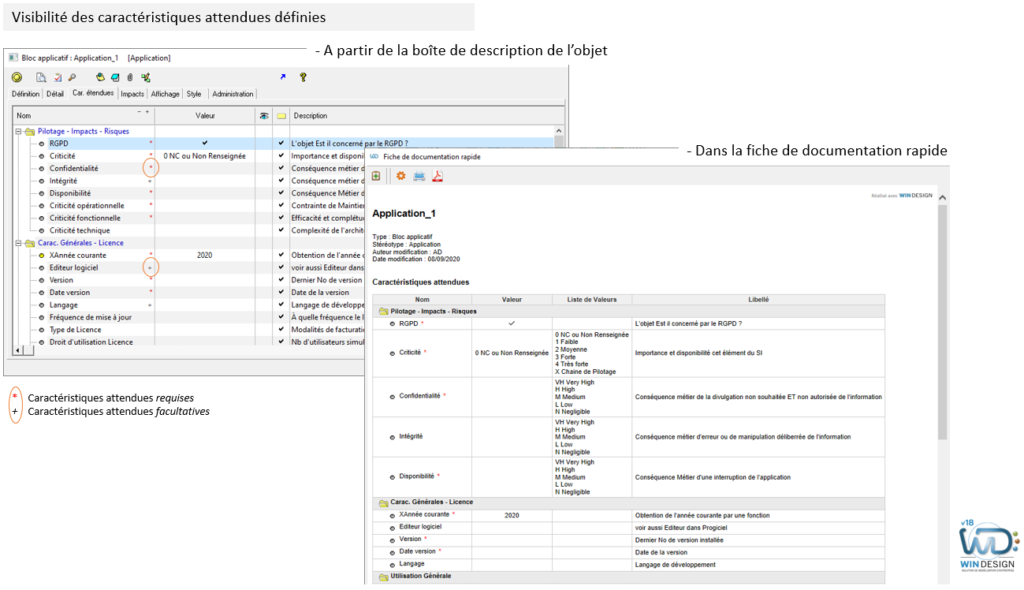Toggle the note-column checkmark on the Version row

[281, 280]
